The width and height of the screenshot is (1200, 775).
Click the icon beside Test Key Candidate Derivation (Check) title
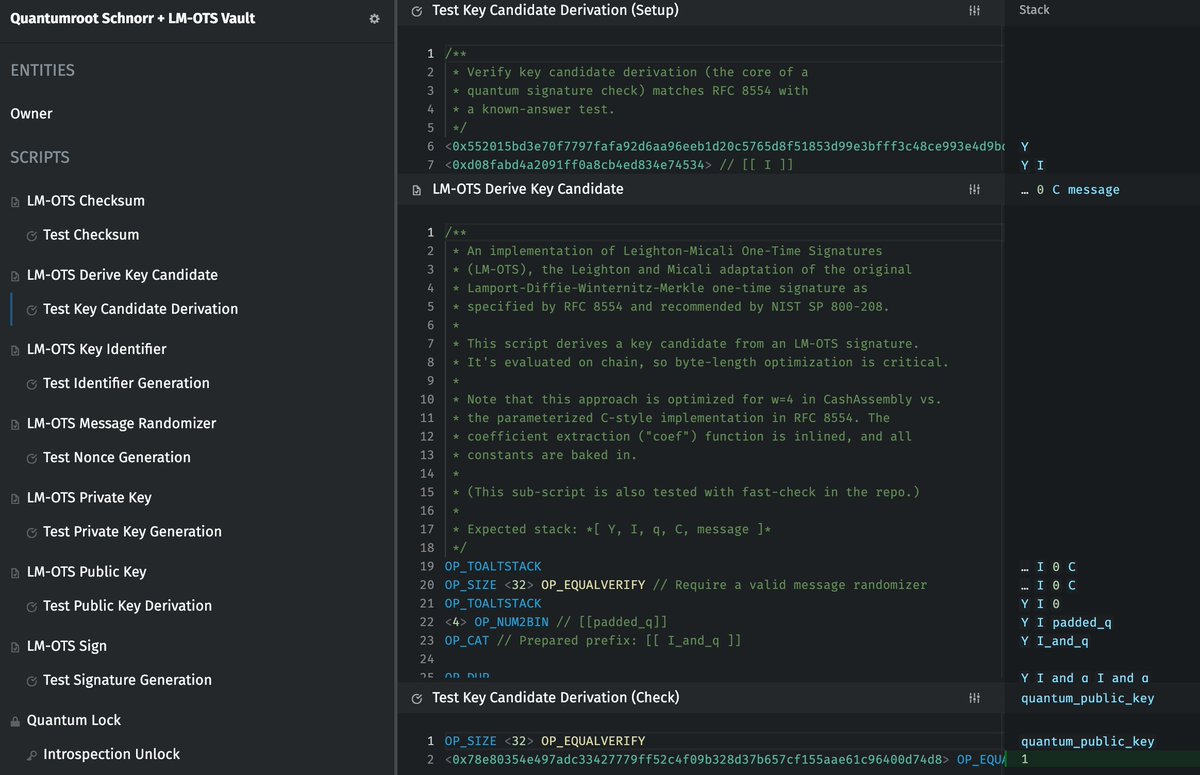coord(417,697)
